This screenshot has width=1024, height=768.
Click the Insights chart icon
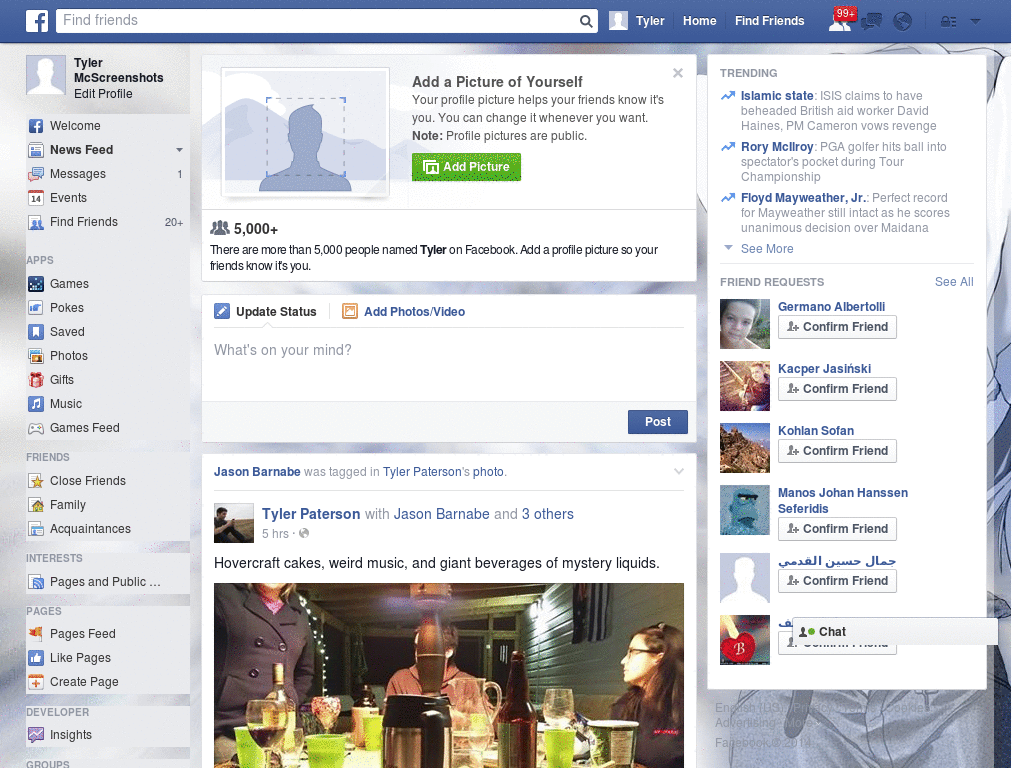36,735
